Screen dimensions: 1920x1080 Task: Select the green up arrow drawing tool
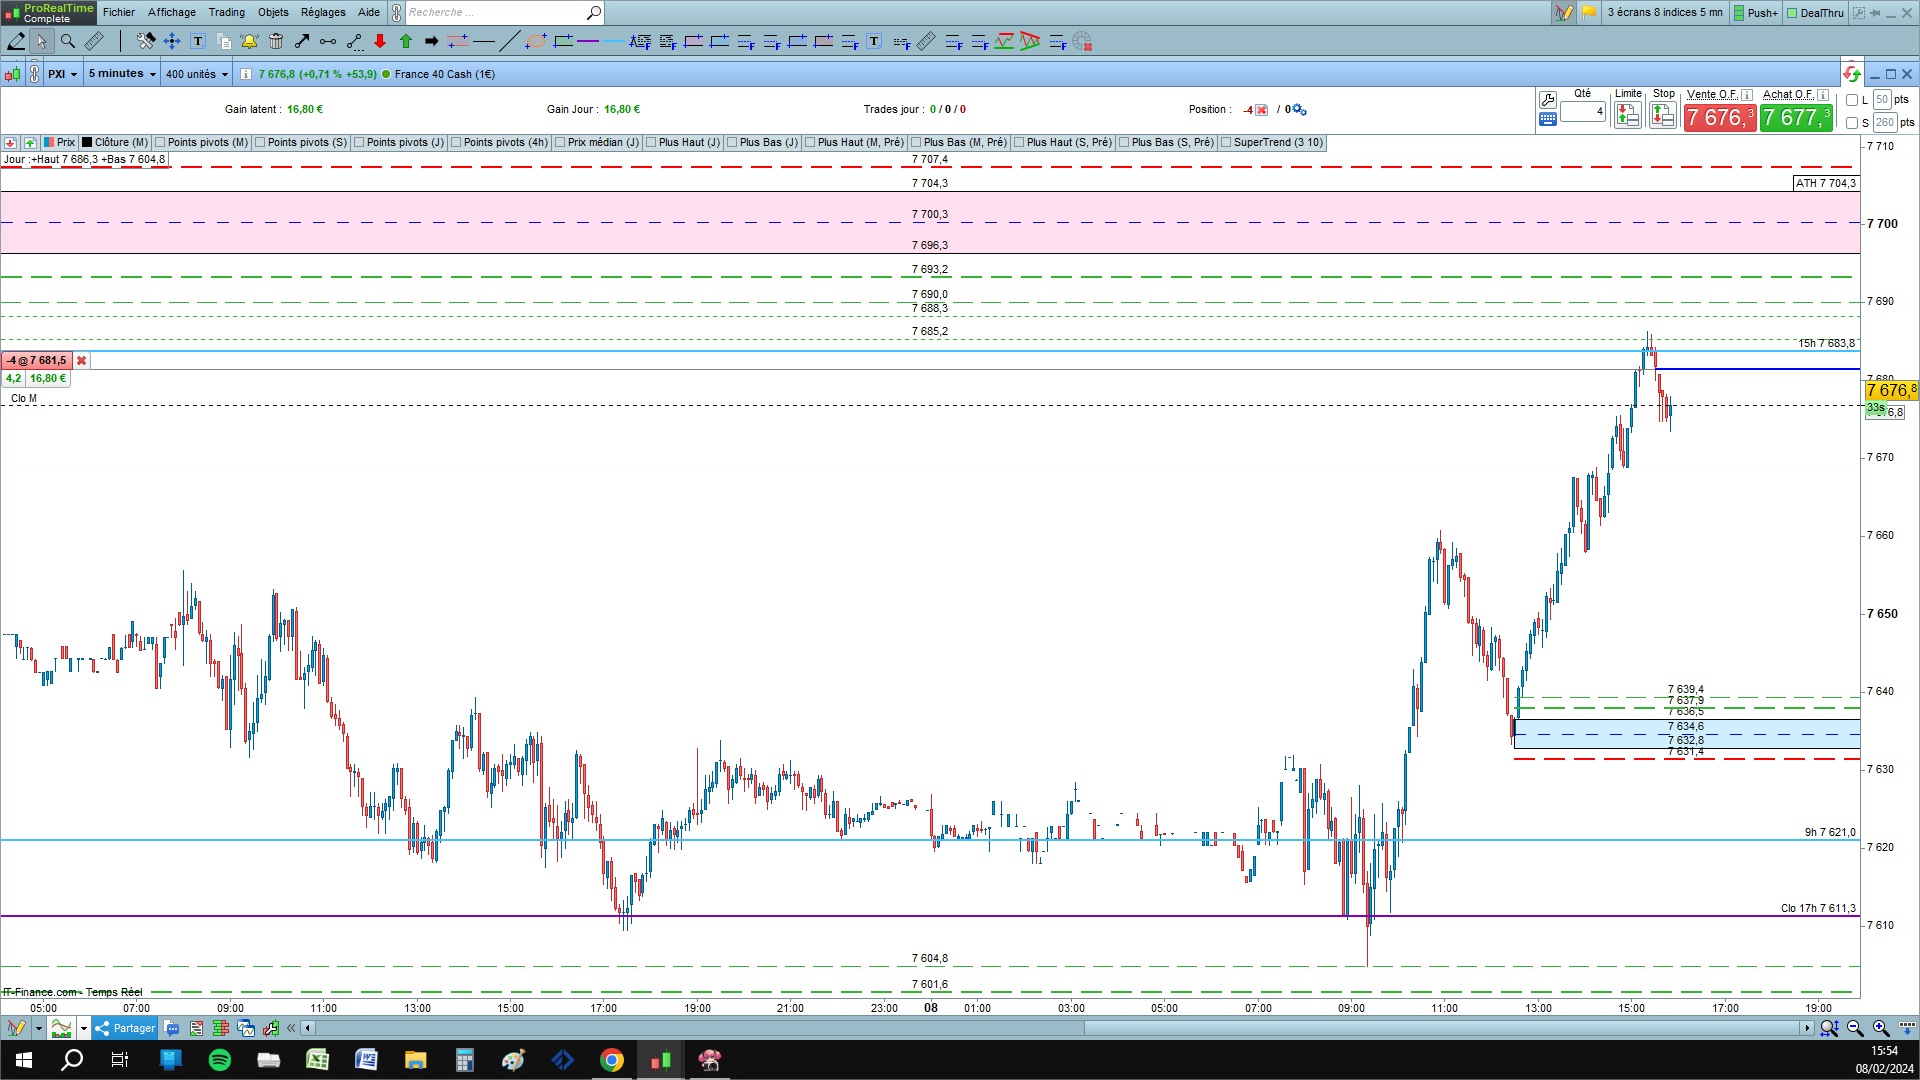click(x=406, y=41)
